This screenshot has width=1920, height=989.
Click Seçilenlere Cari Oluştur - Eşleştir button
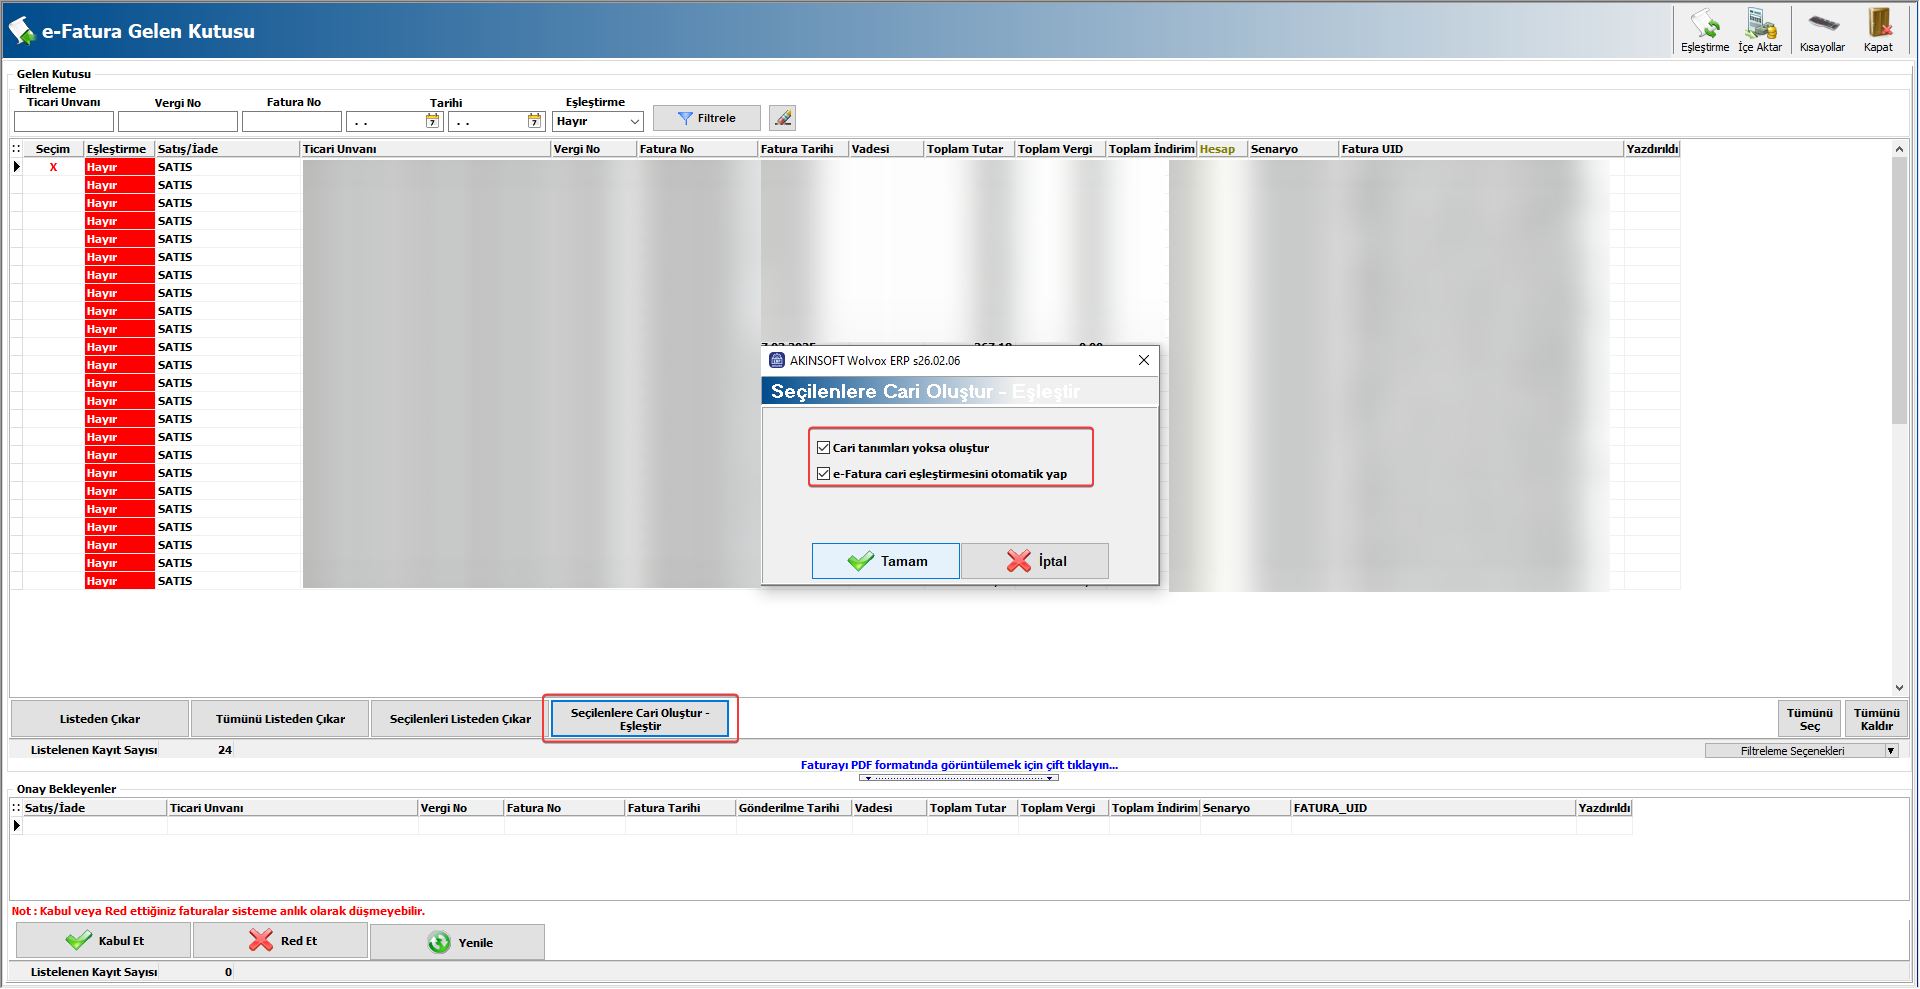pyautogui.click(x=640, y=719)
